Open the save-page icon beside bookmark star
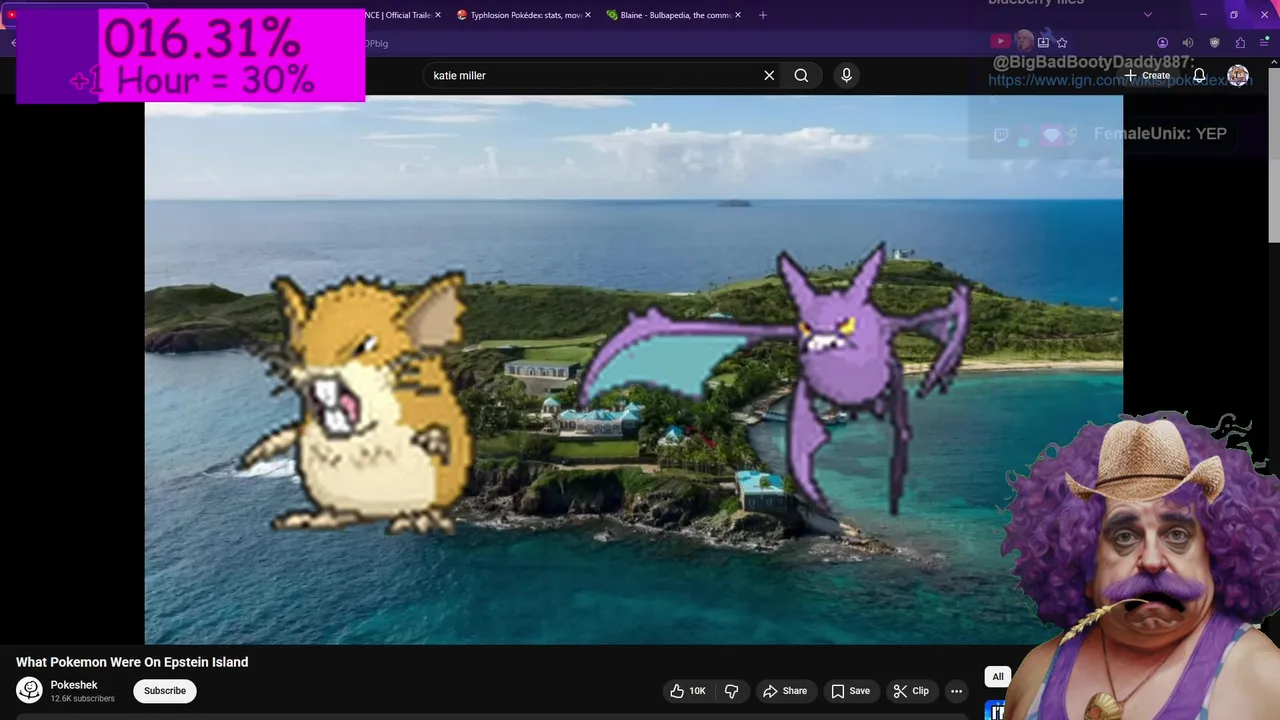Screen dimensions: 1280x720 point(1043,43)
